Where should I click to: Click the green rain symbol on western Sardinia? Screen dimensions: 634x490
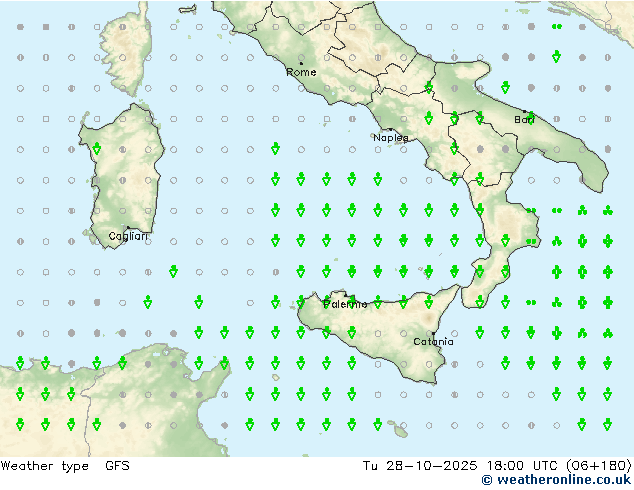97,148
